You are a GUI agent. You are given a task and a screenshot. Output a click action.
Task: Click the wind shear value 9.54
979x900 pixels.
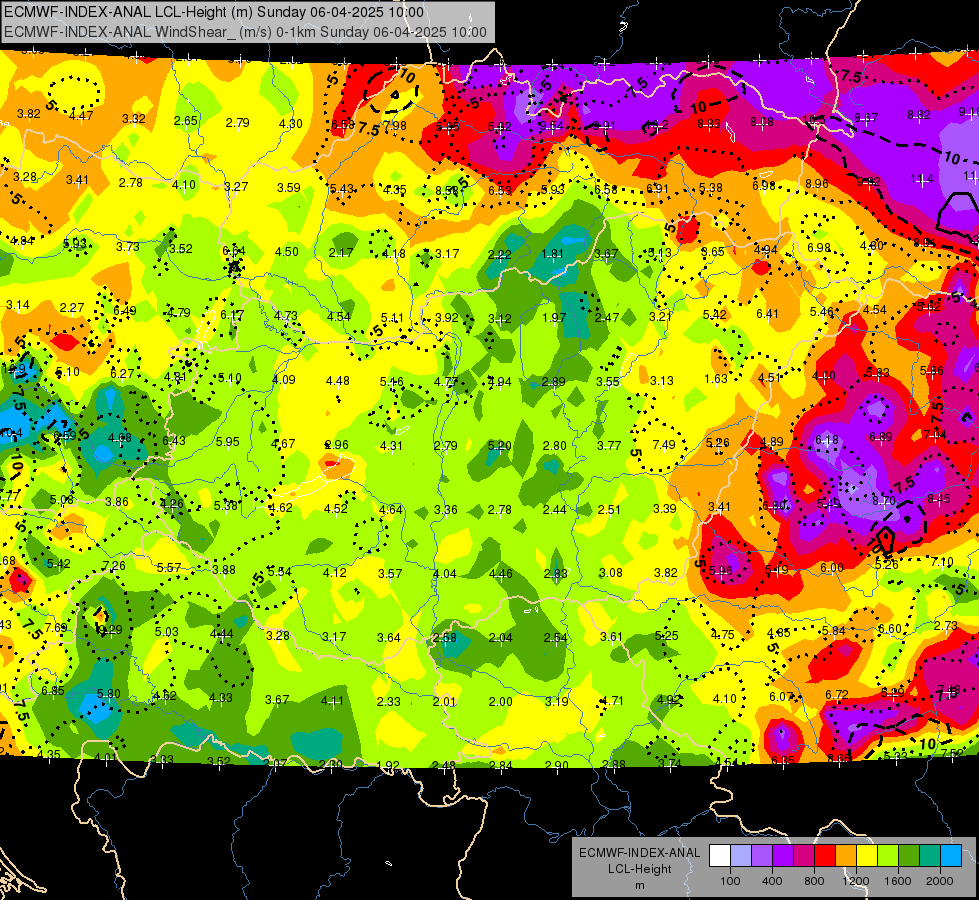[x=551, y=126]
